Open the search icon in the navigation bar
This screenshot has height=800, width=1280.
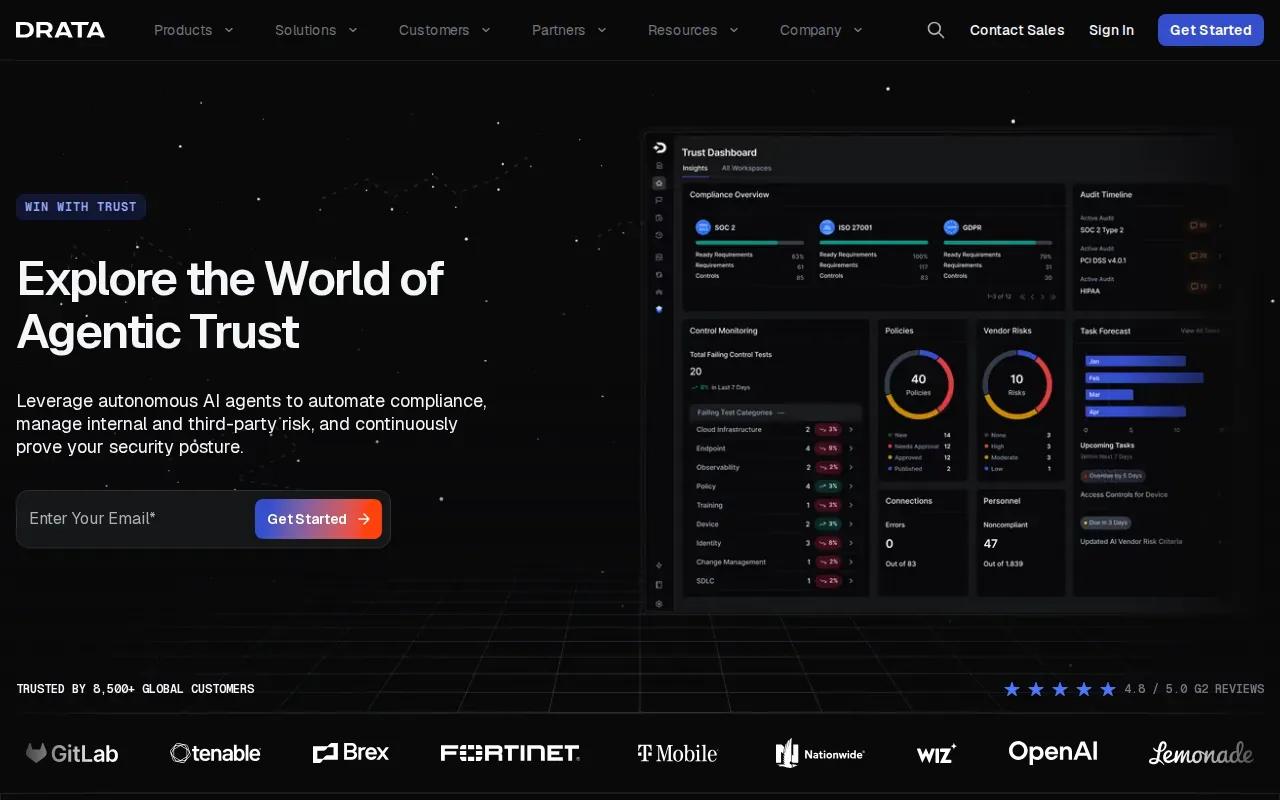(x=936, y=30)
